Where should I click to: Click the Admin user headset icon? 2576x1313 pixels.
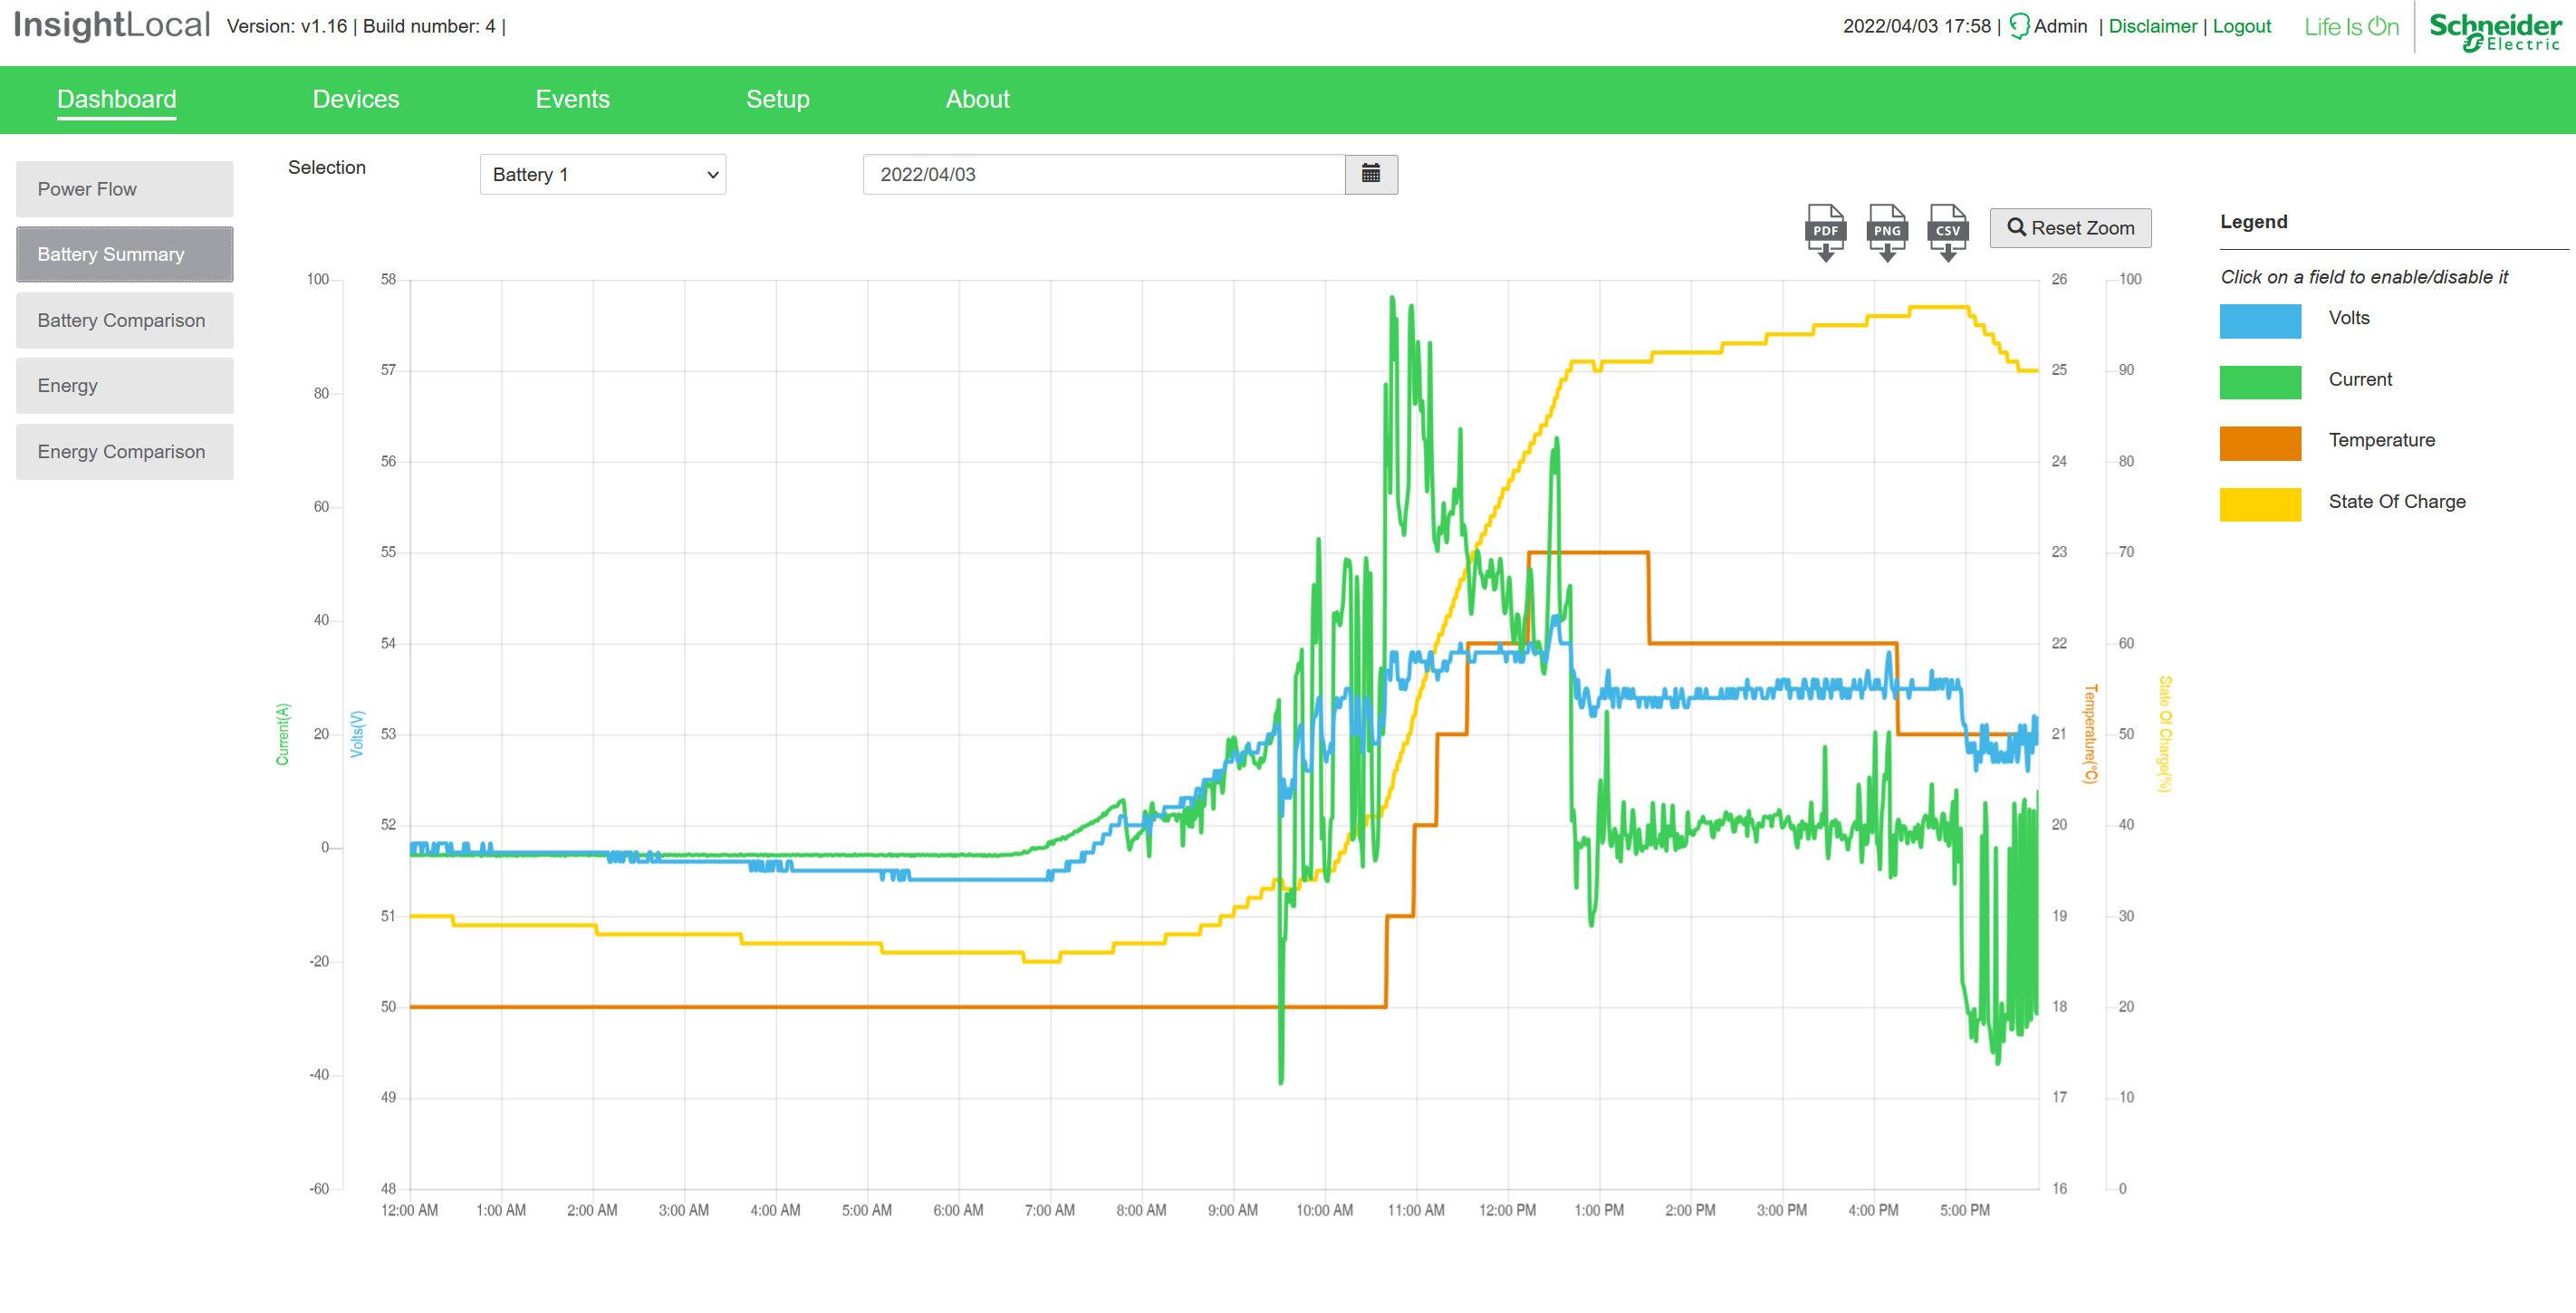coord(2019,26)
